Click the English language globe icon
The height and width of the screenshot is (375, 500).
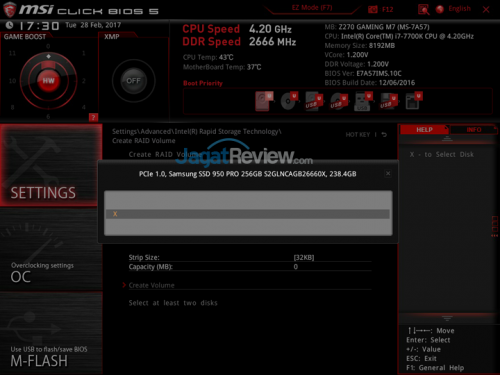pyautogui.click(x=440, y=9)
